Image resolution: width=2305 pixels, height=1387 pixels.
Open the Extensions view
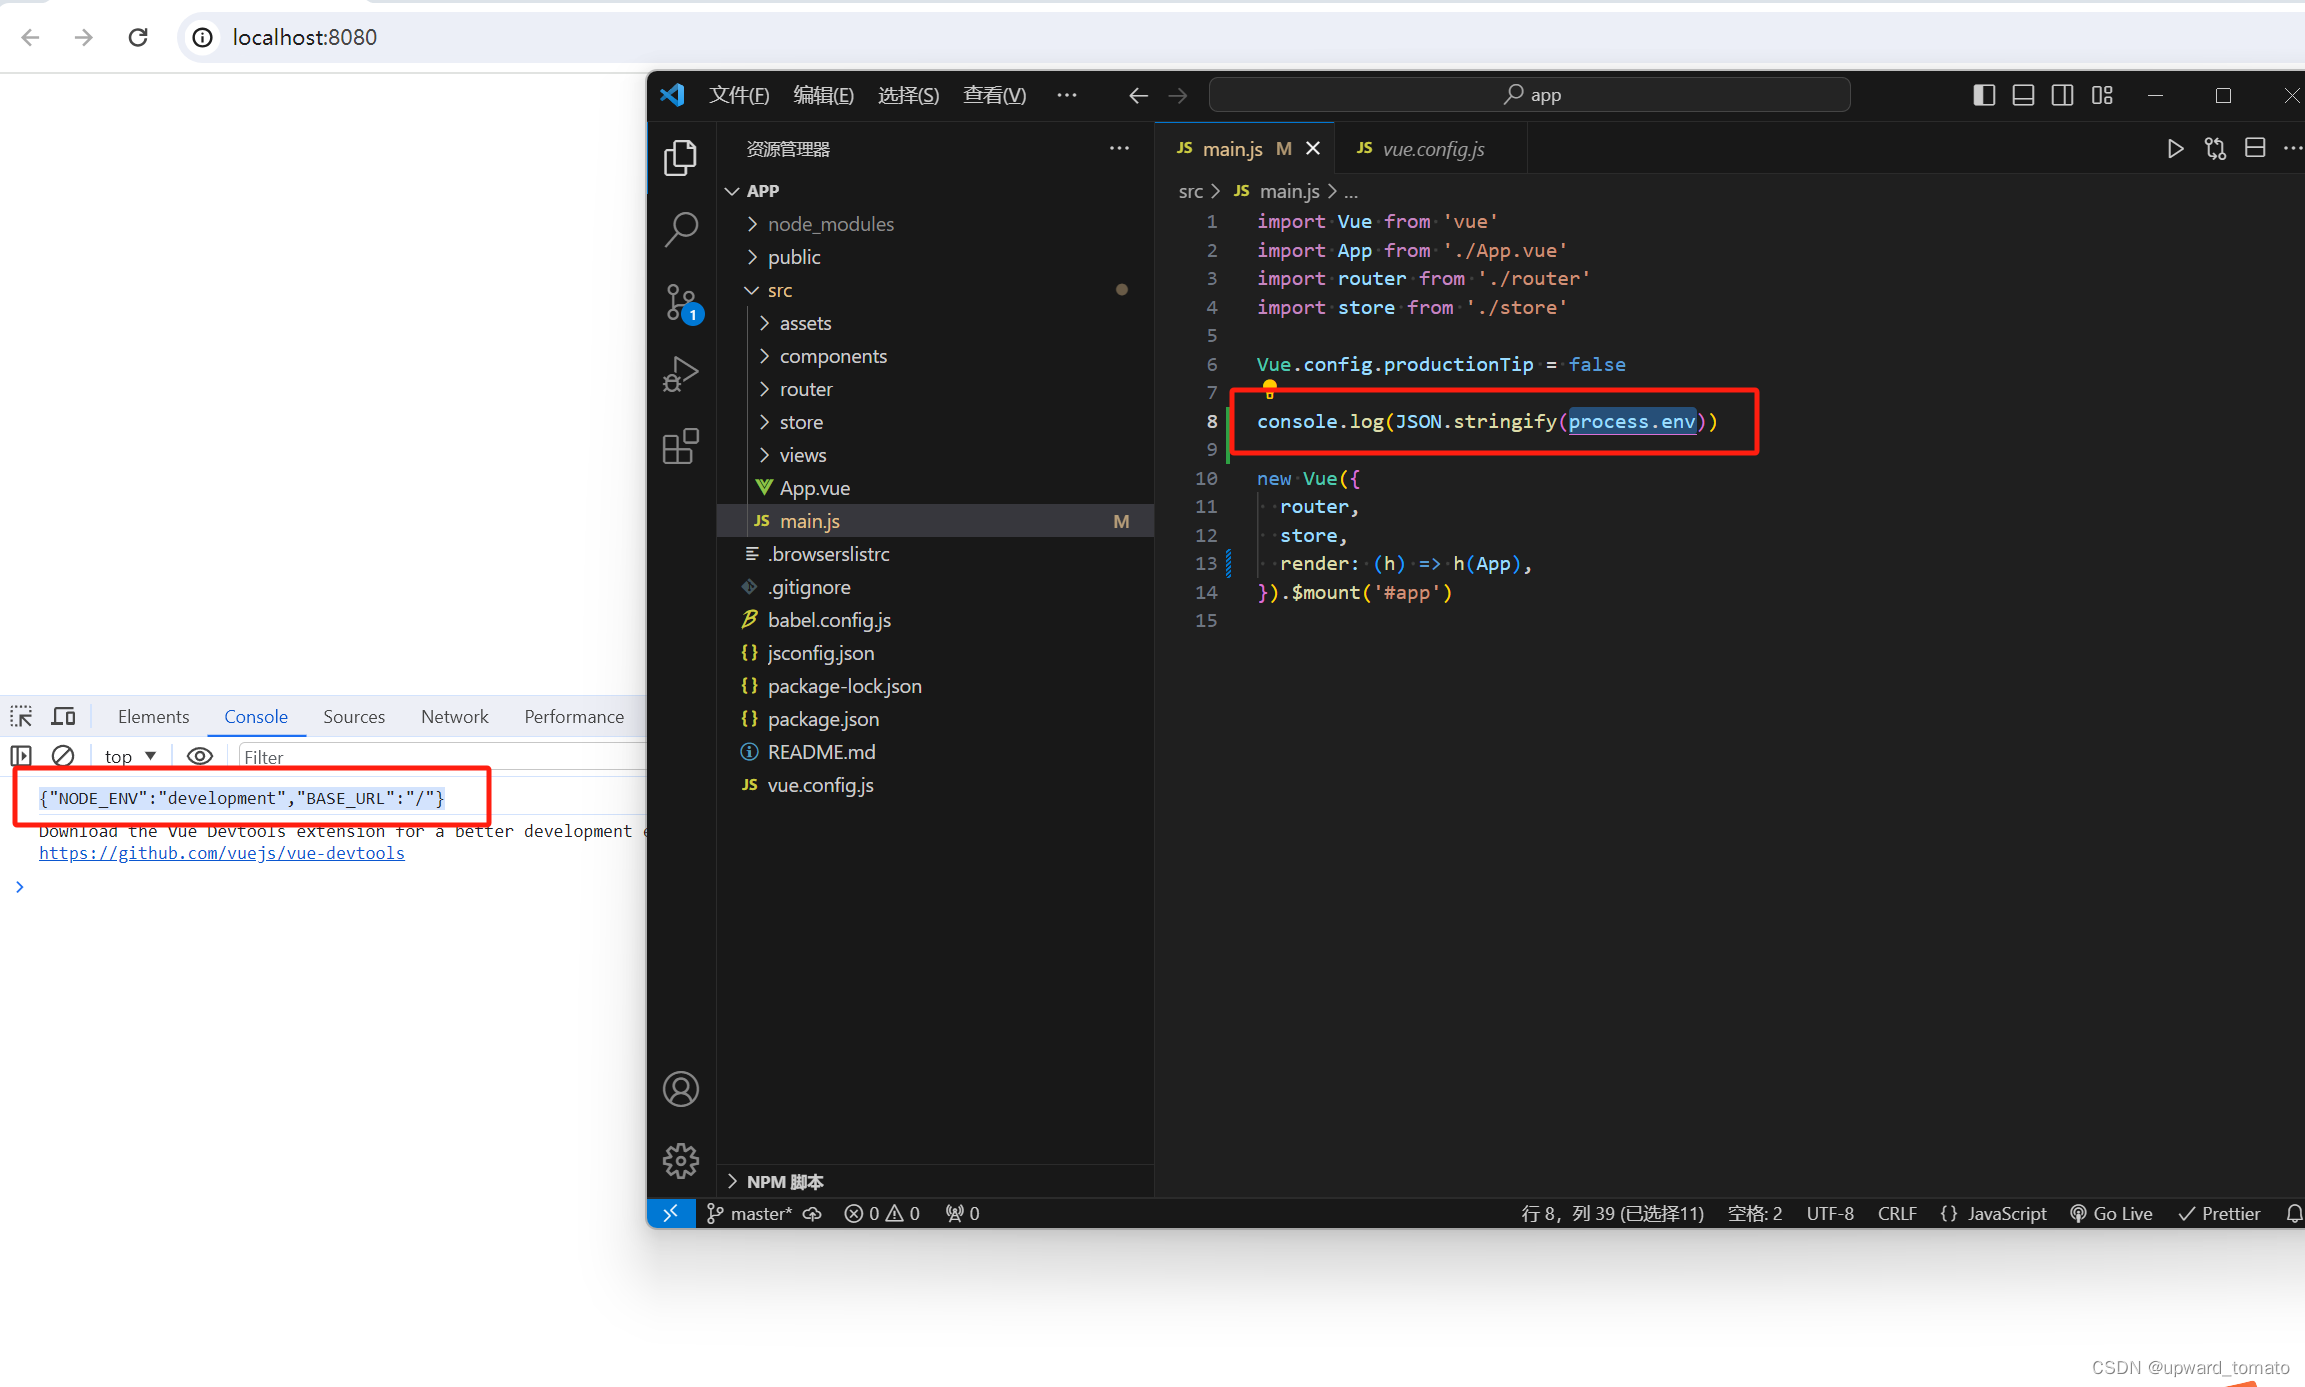(681, 446)
